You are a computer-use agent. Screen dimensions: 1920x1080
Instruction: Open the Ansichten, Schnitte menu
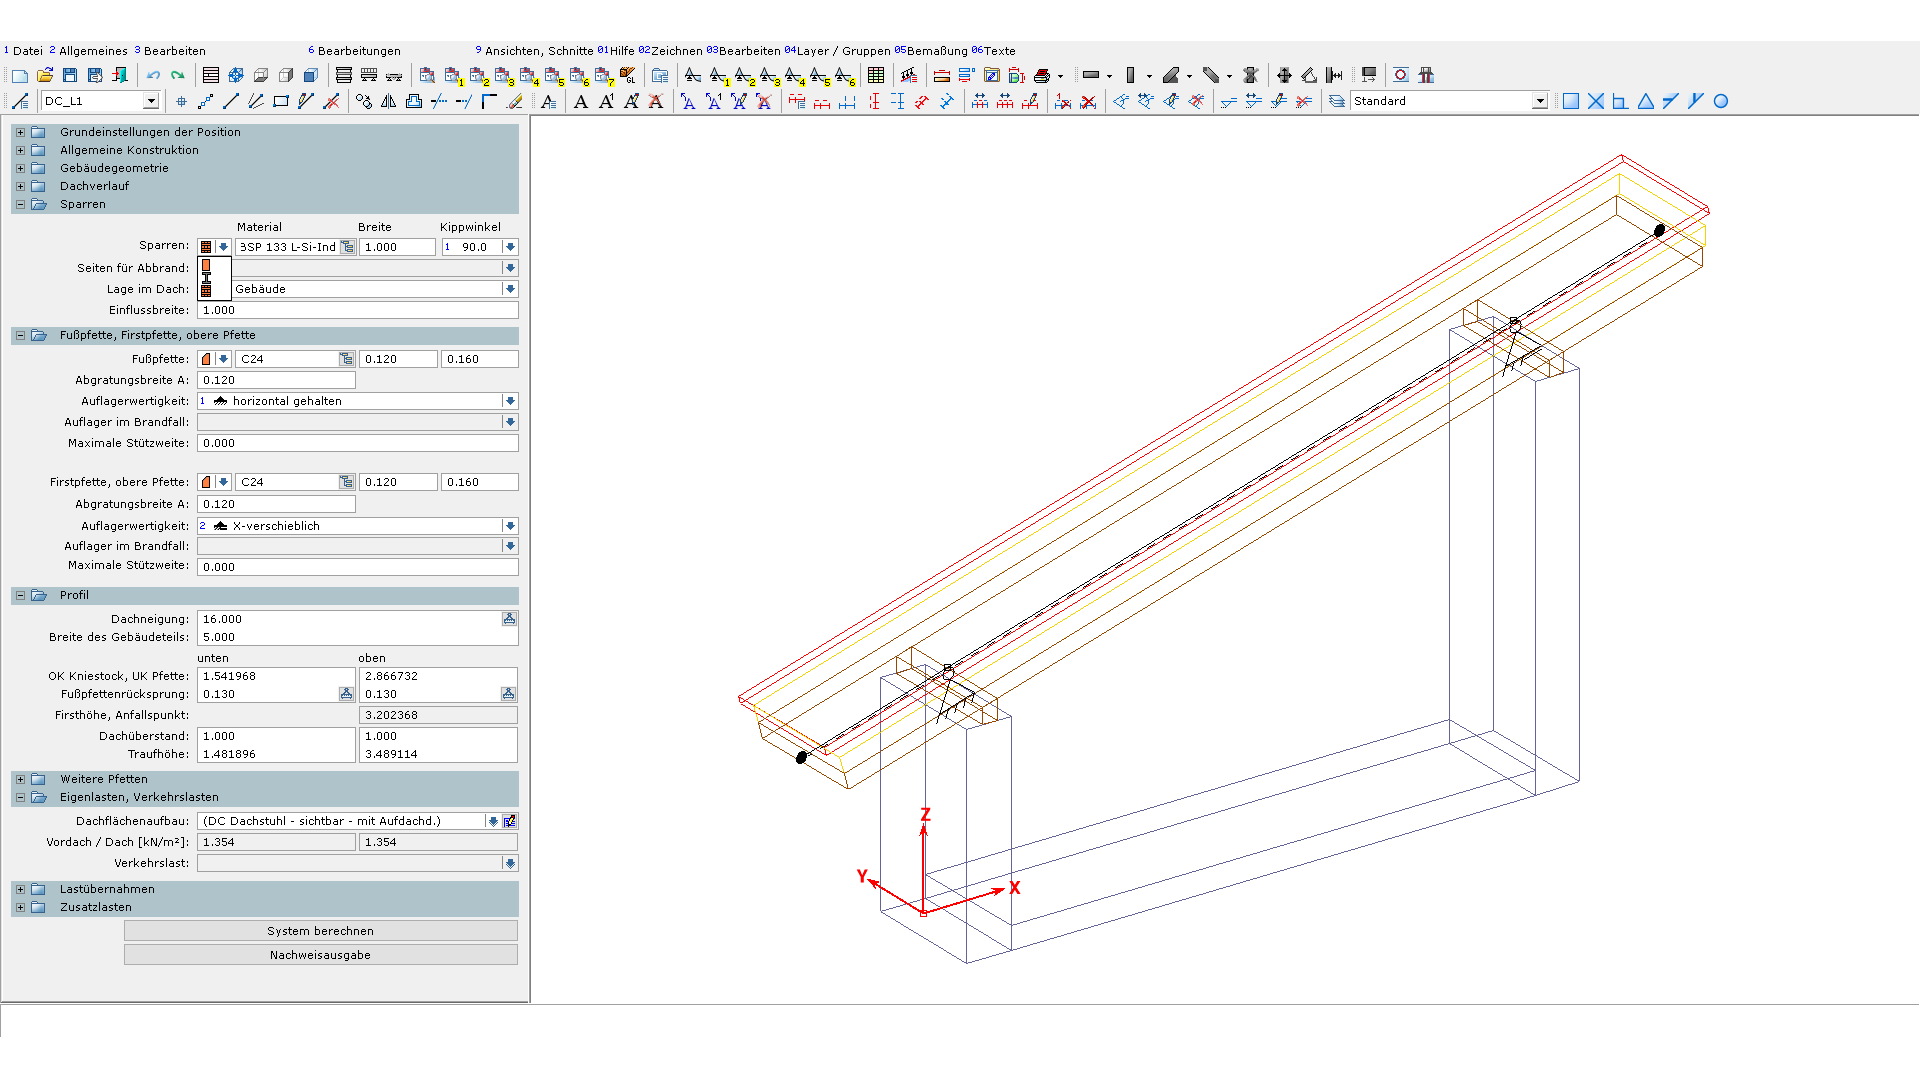pyautogui.click(x=538, y=51)
